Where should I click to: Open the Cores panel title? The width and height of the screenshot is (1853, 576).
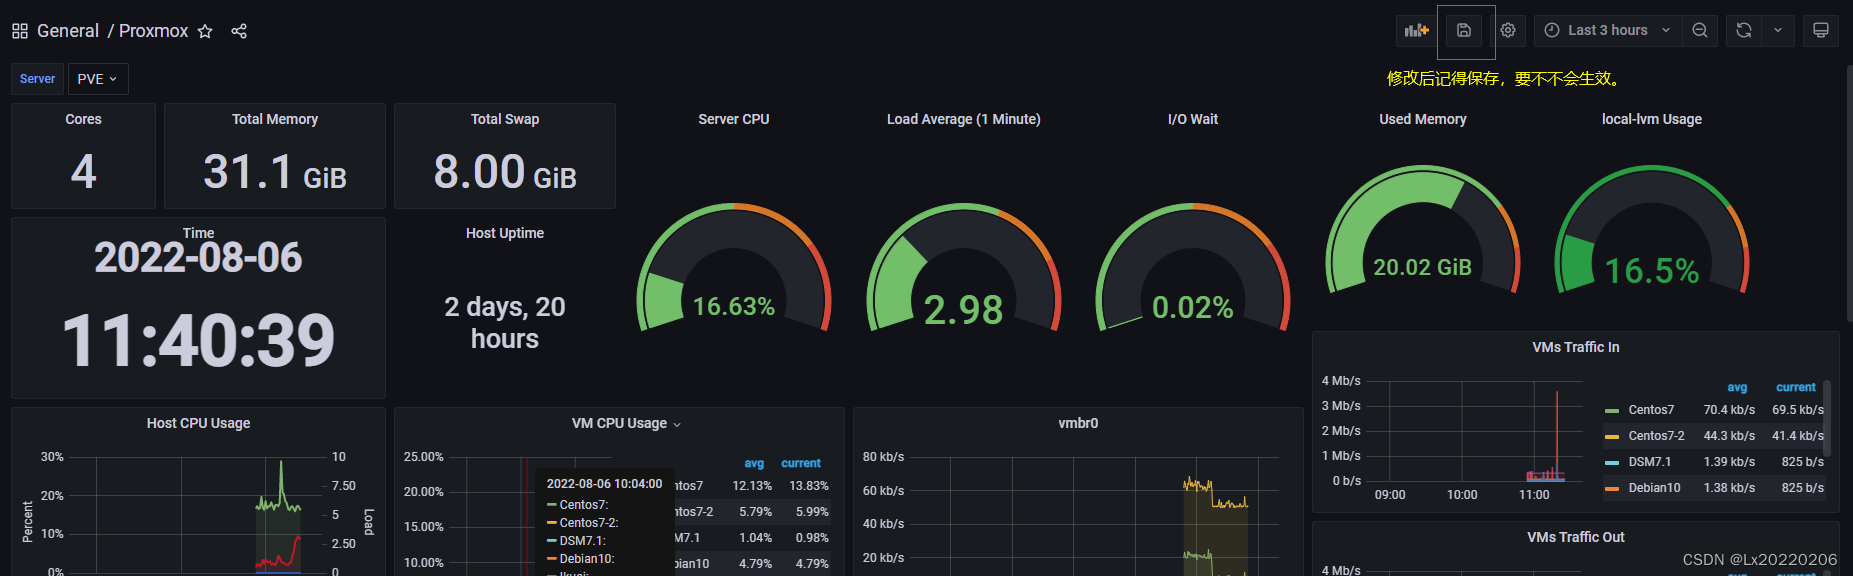click(83, 119)
